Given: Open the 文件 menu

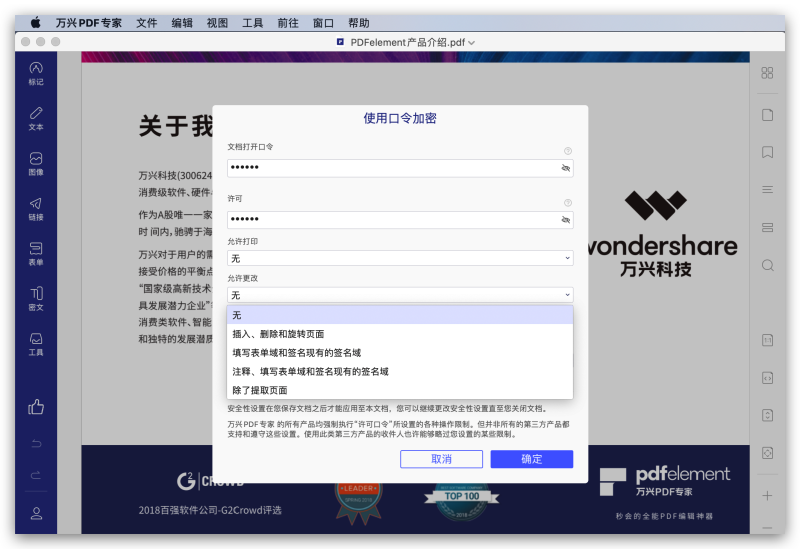Looking at the screenshot, I should pos(146,23).
